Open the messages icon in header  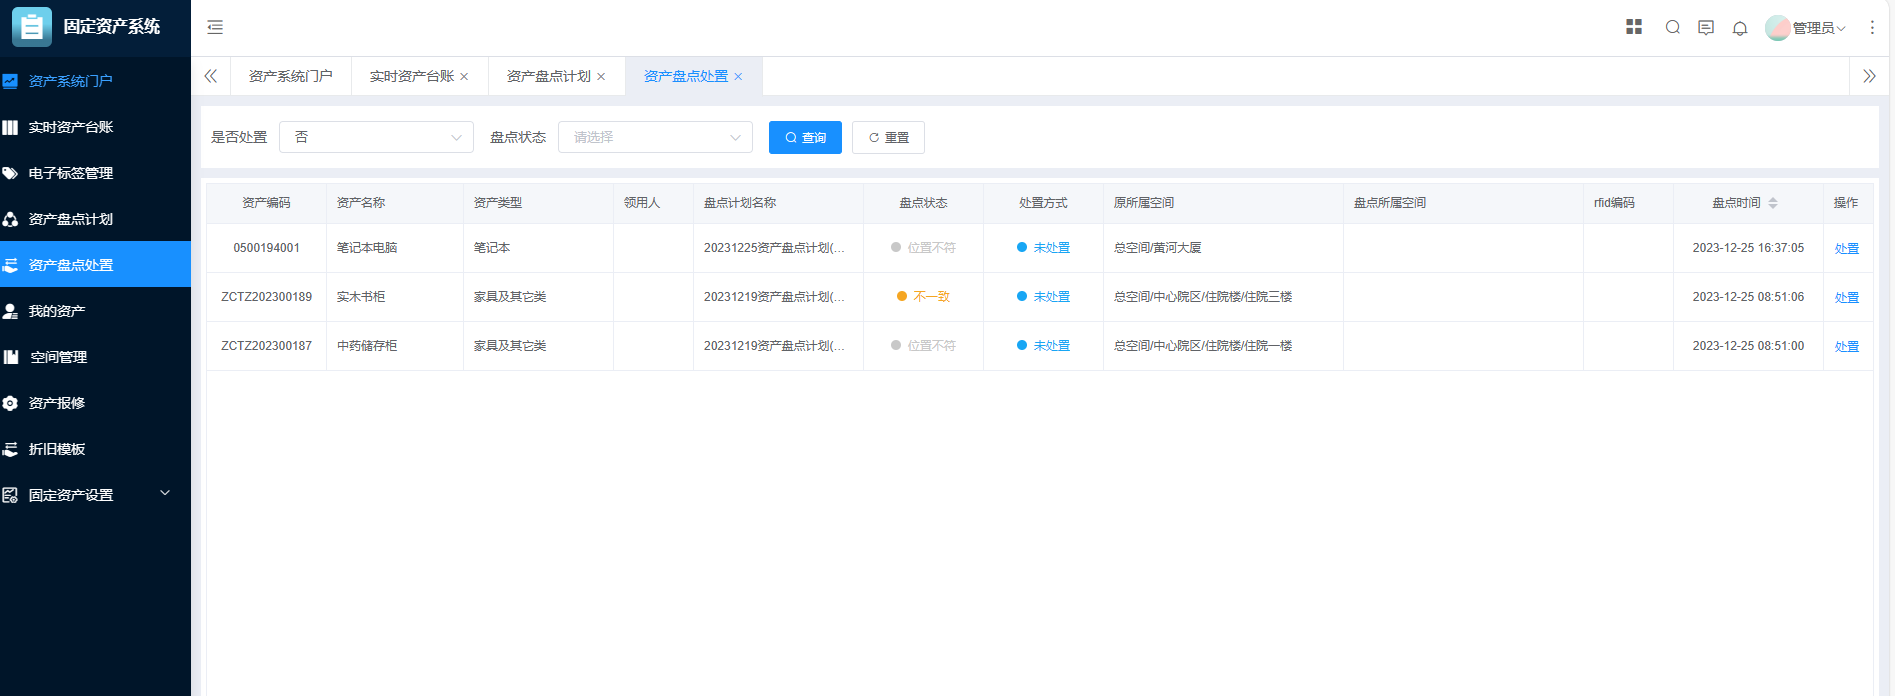coord(1706,27)
